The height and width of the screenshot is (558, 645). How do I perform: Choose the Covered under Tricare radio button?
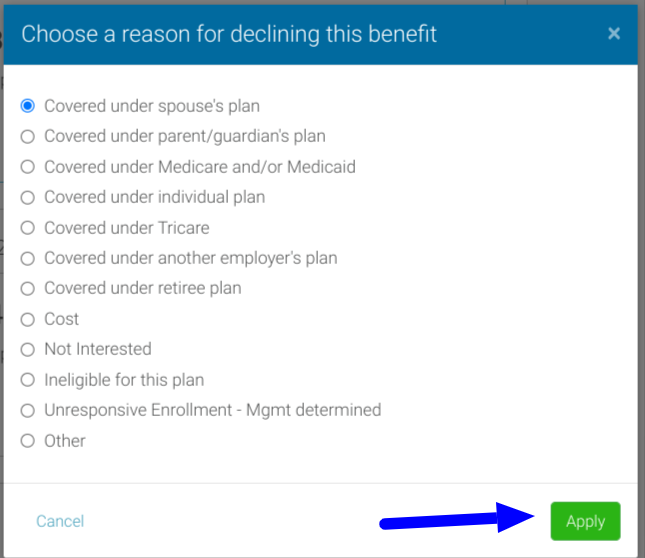[28, 228]
